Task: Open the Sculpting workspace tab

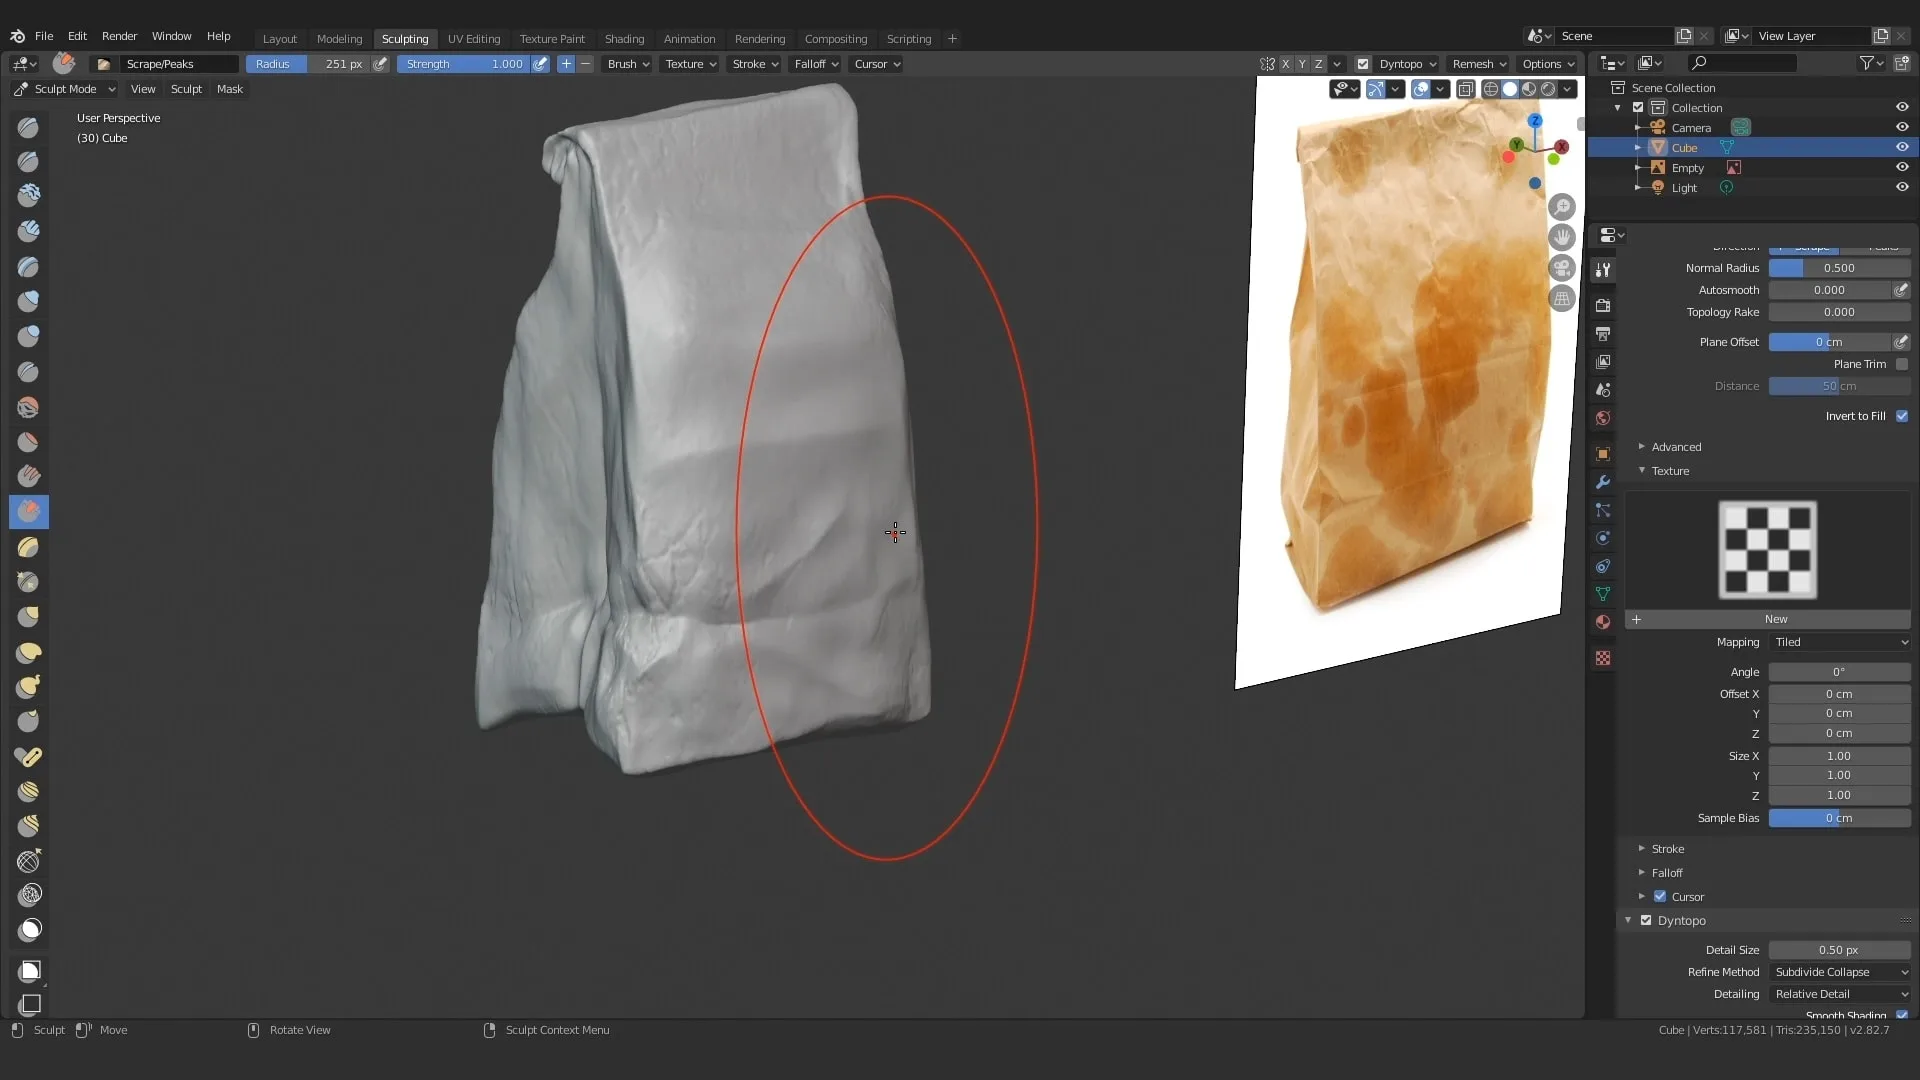Action: (405, 38)
